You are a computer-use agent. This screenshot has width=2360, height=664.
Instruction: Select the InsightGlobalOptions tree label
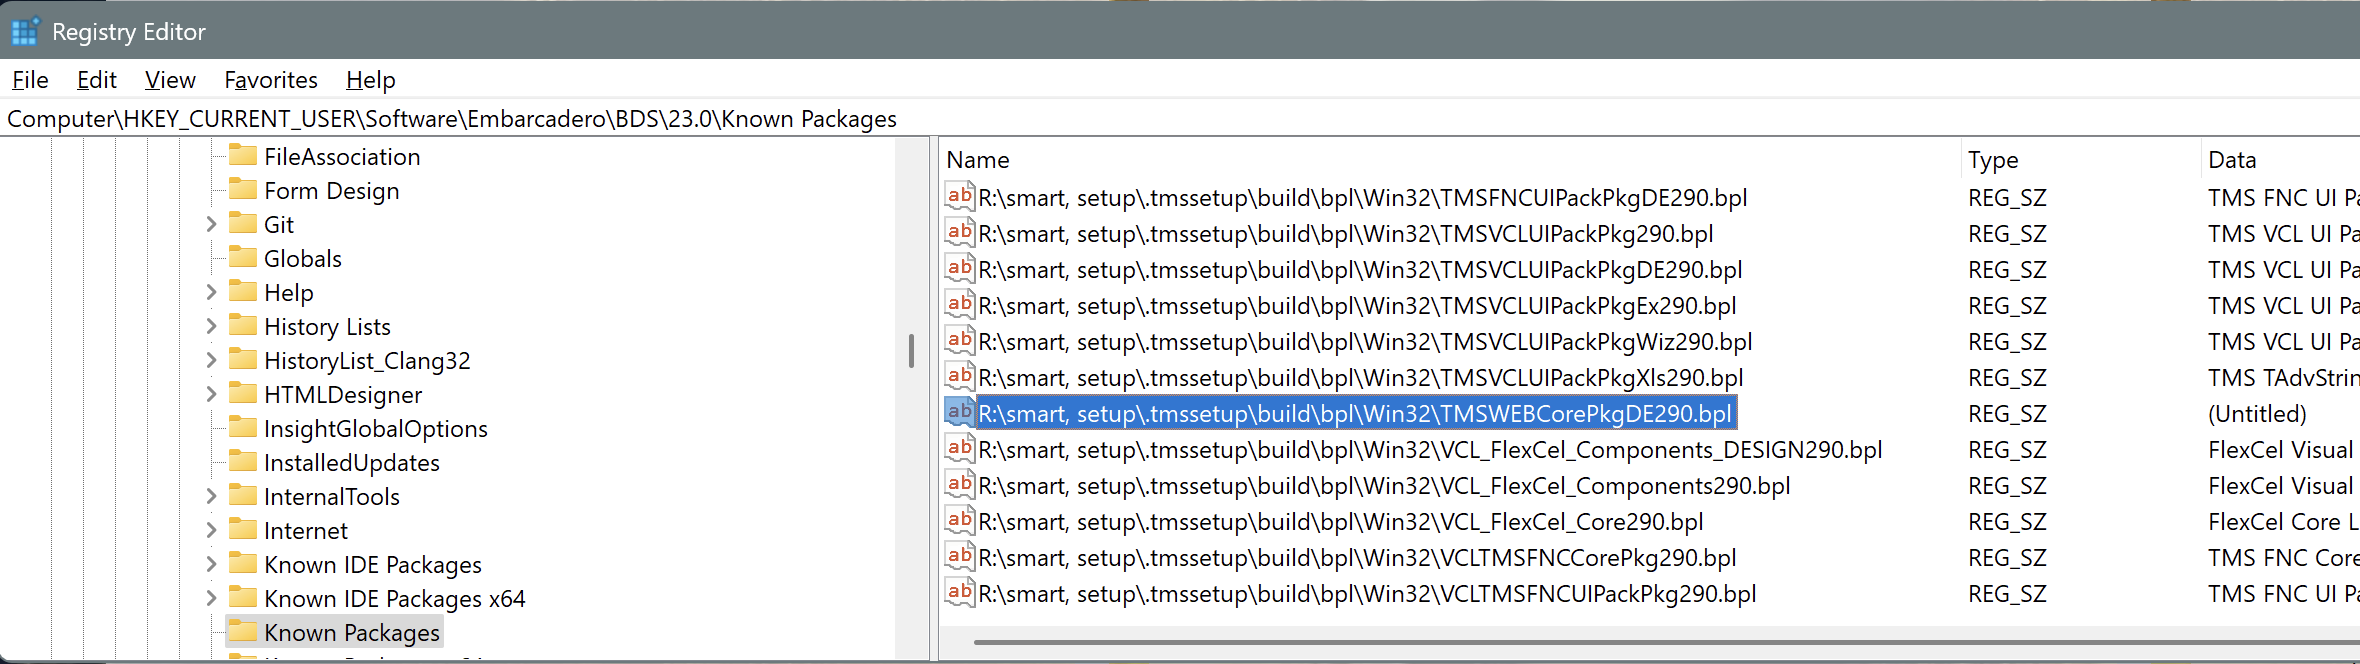[376, 429]
